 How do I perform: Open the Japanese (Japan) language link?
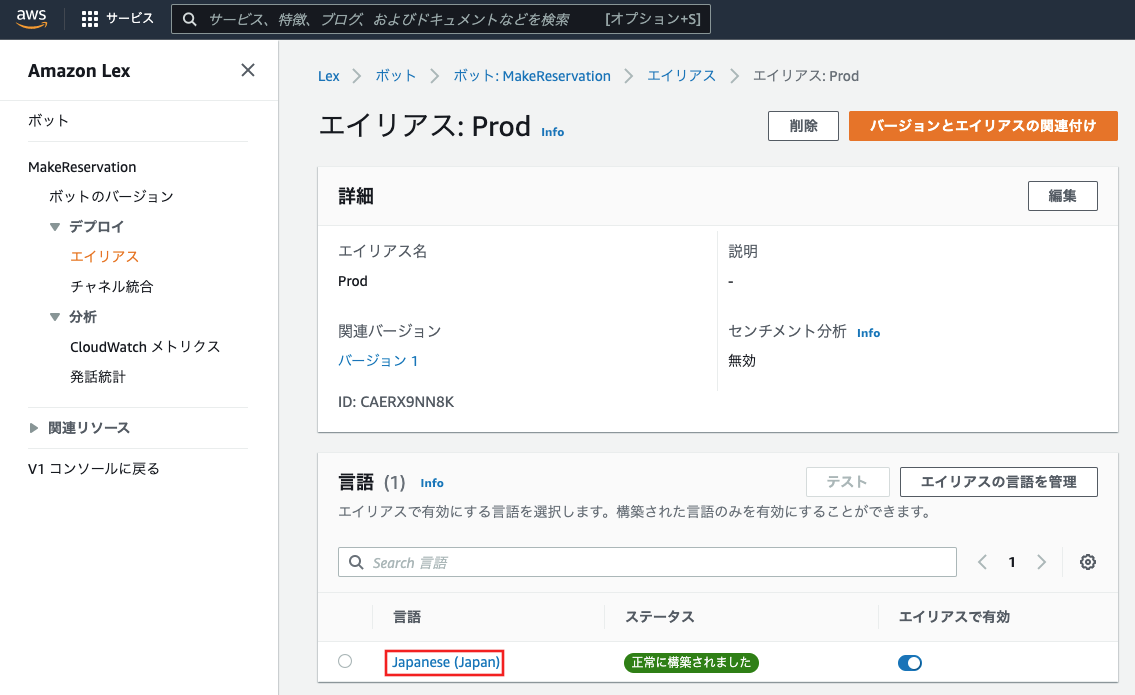(446, 662)
